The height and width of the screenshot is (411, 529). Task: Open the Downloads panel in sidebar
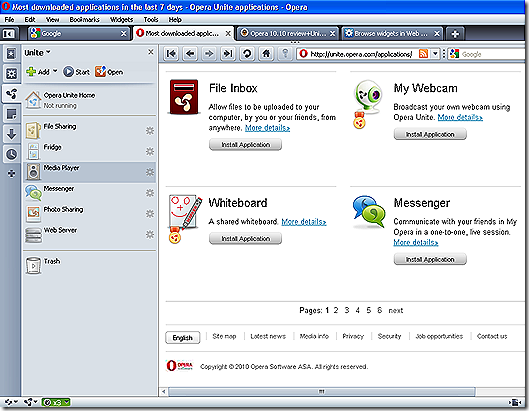11,134
